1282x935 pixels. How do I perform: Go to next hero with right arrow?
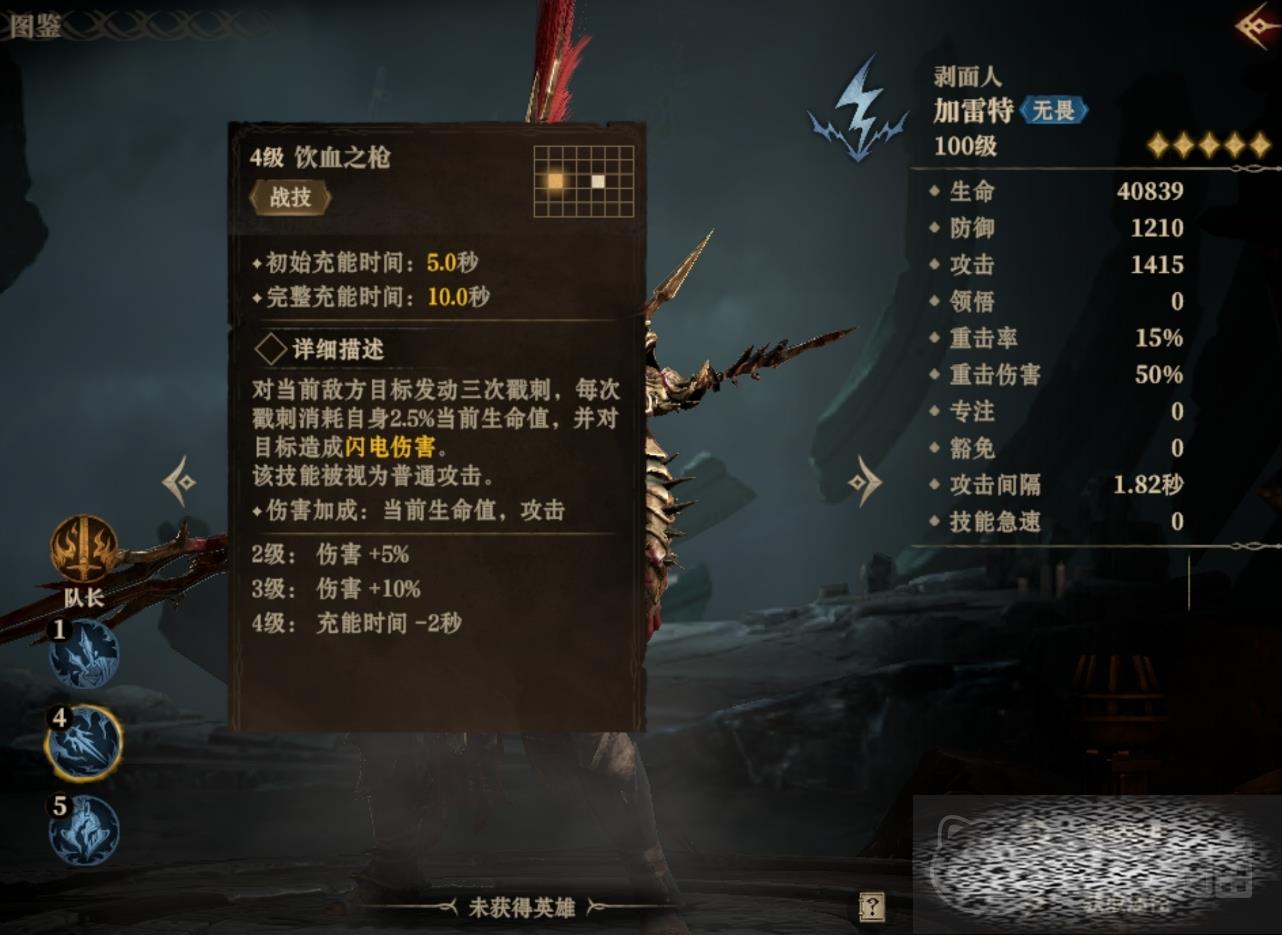[x=865, y=482]
